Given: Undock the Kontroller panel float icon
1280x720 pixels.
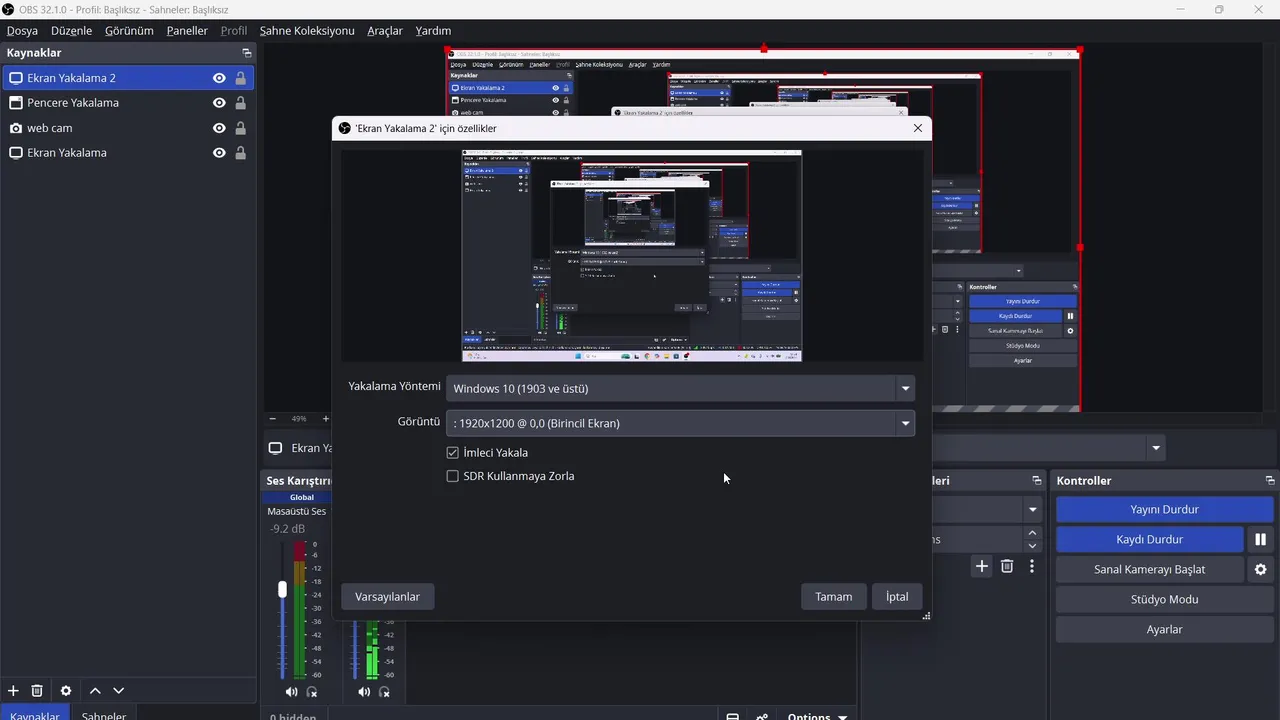Looking at the screenshot, I should (x=1270, y=481).
